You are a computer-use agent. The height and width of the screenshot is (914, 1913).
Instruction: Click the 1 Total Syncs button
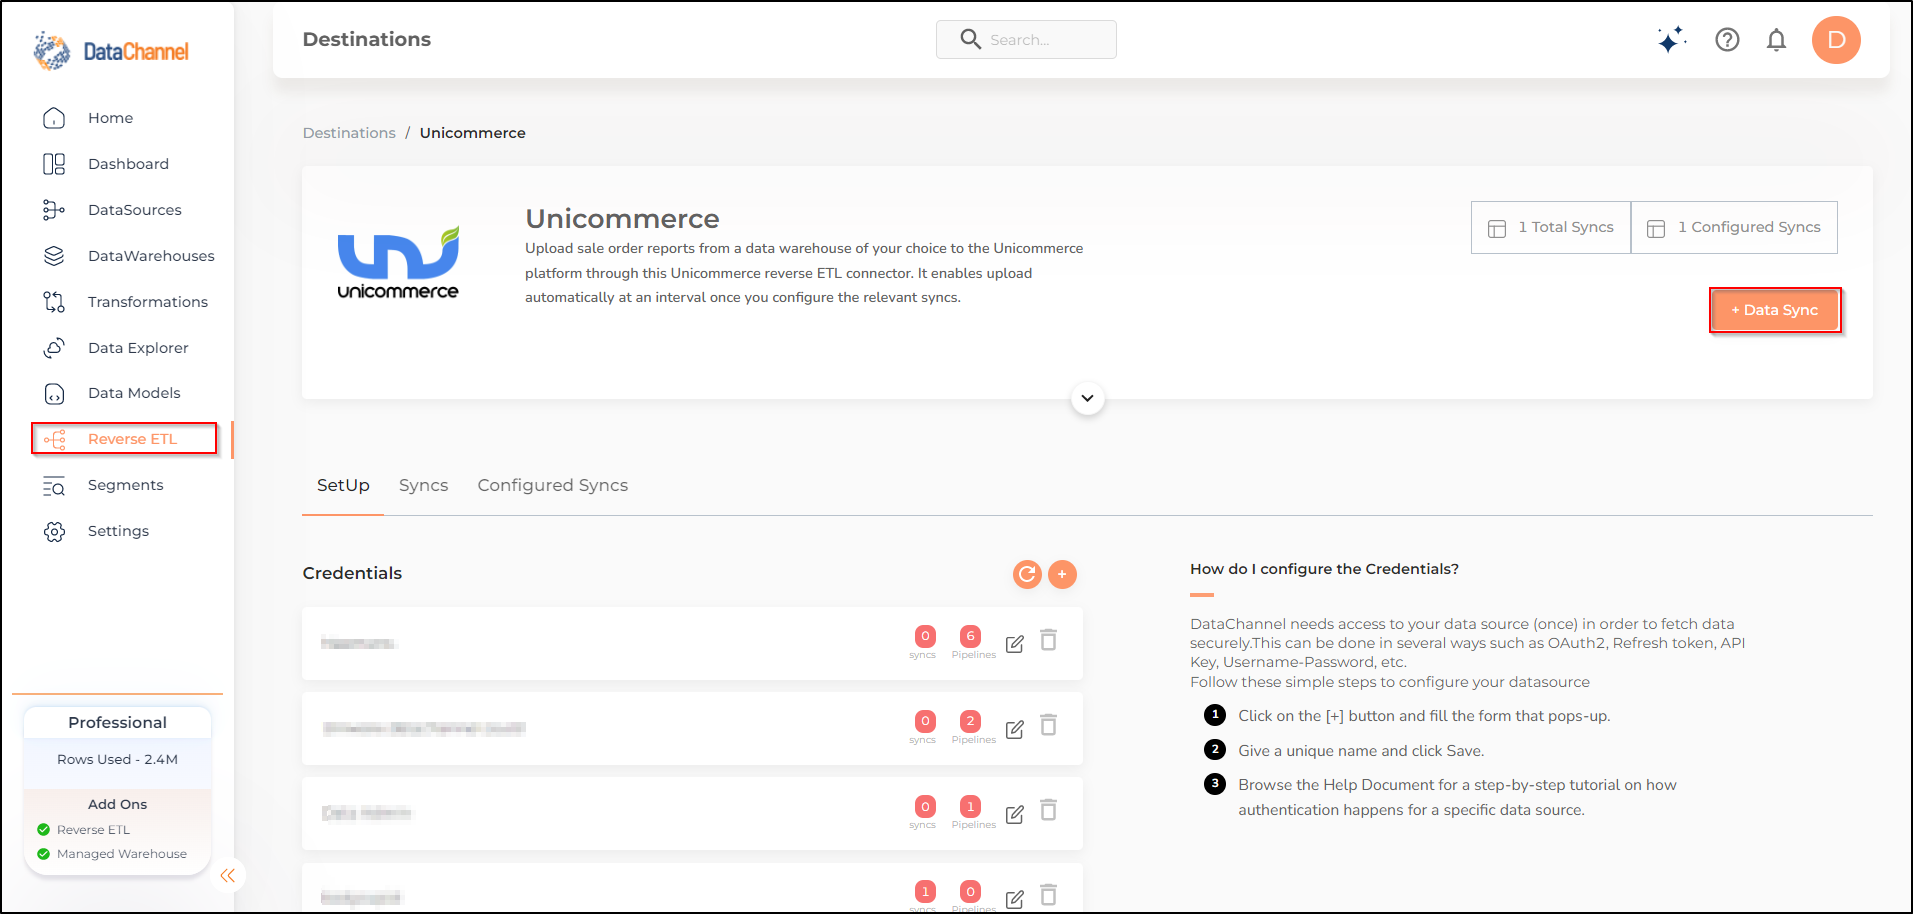[1551, 227]
